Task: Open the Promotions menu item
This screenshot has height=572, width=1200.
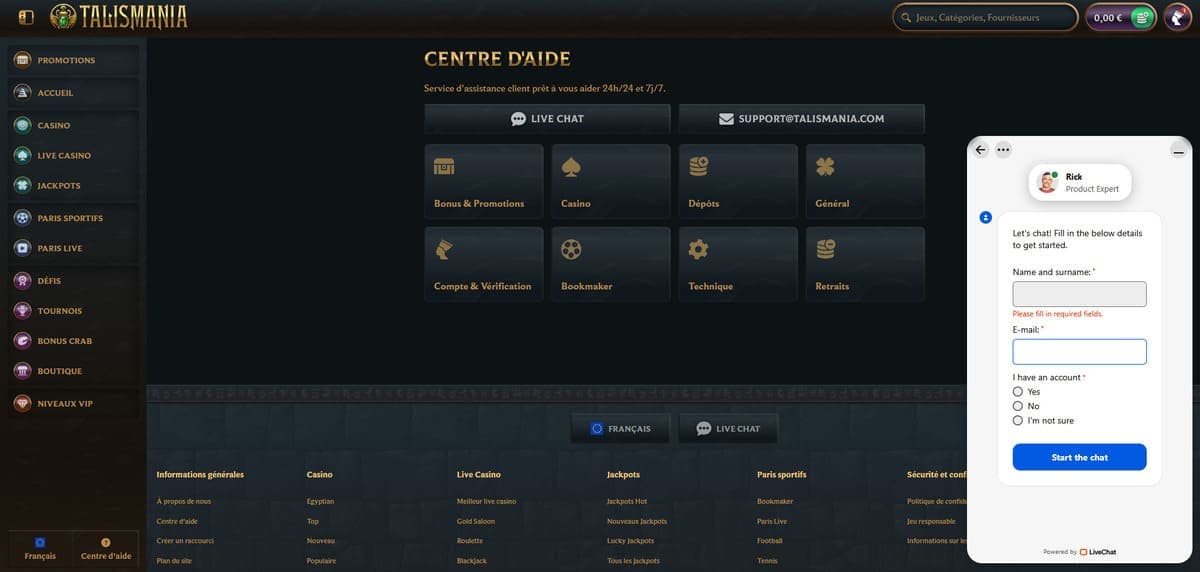Action: coord(75,60)
